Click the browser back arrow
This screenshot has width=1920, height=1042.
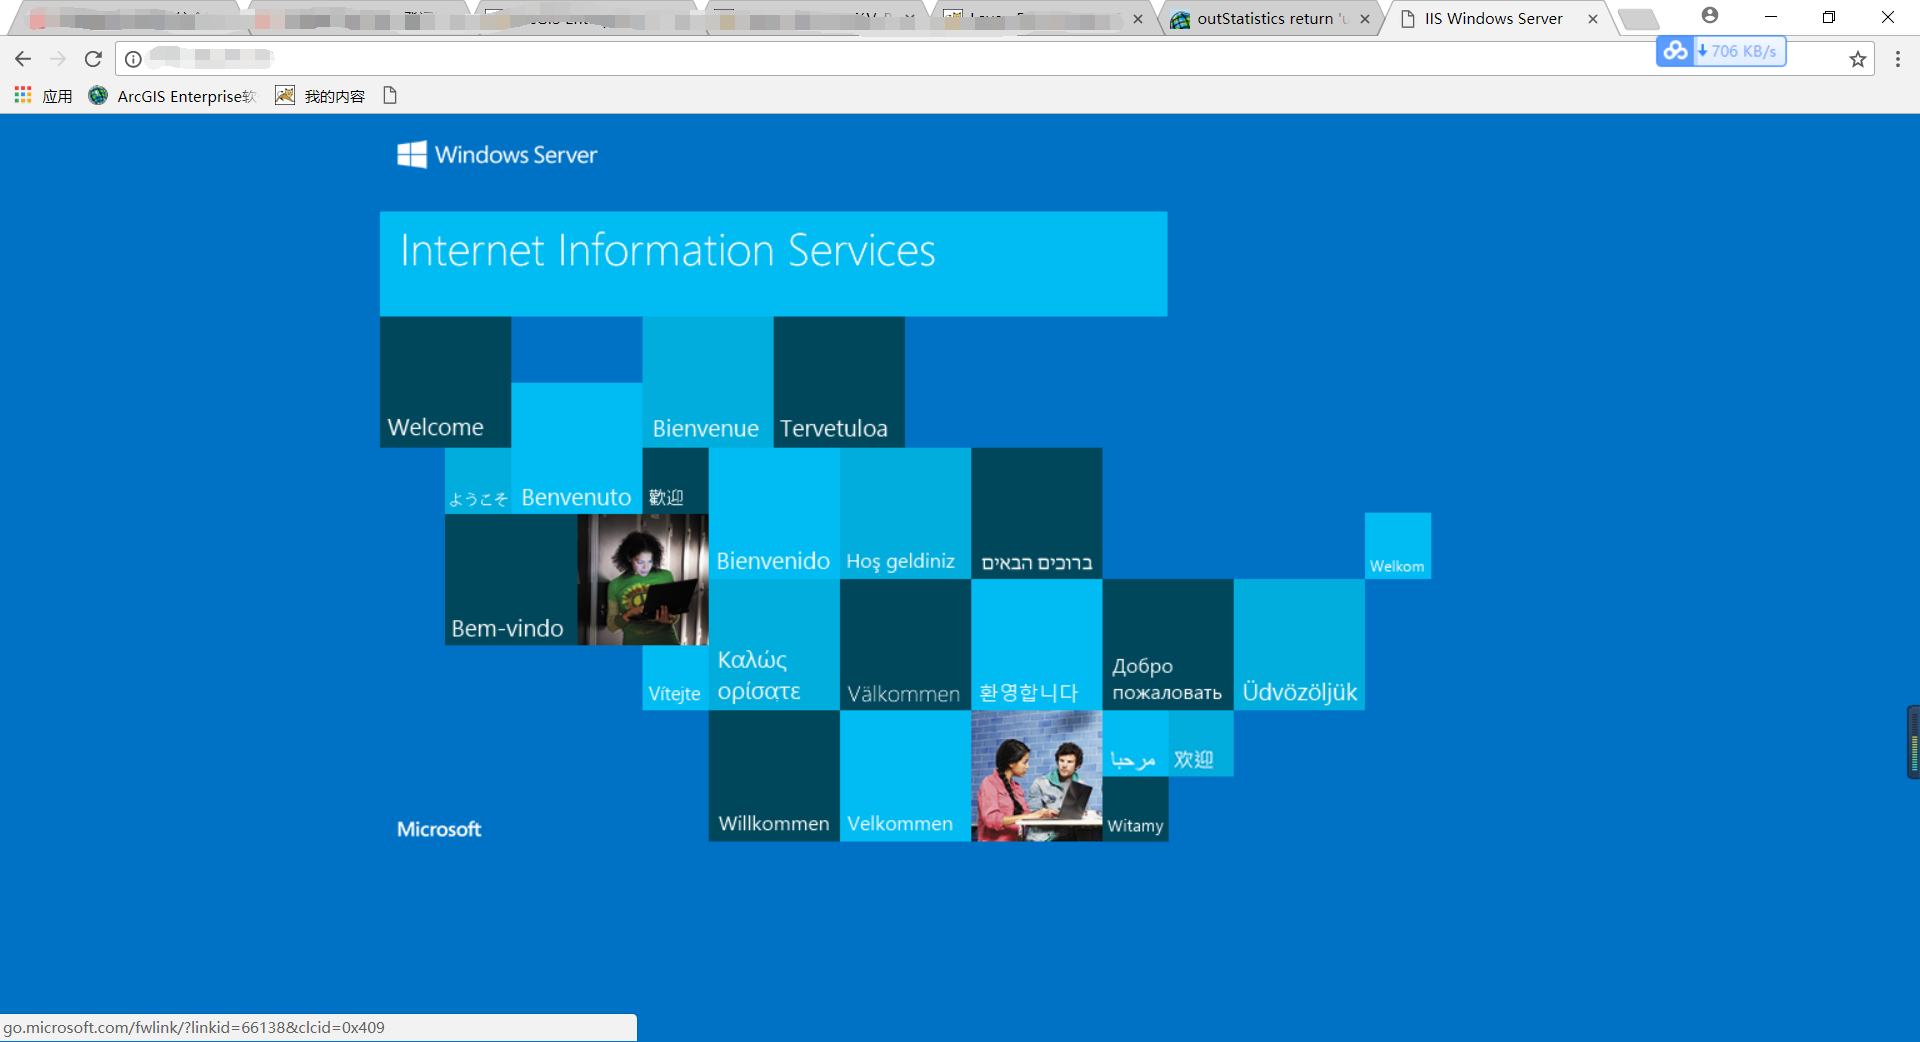pyautogui.click(x=23, y=59)
